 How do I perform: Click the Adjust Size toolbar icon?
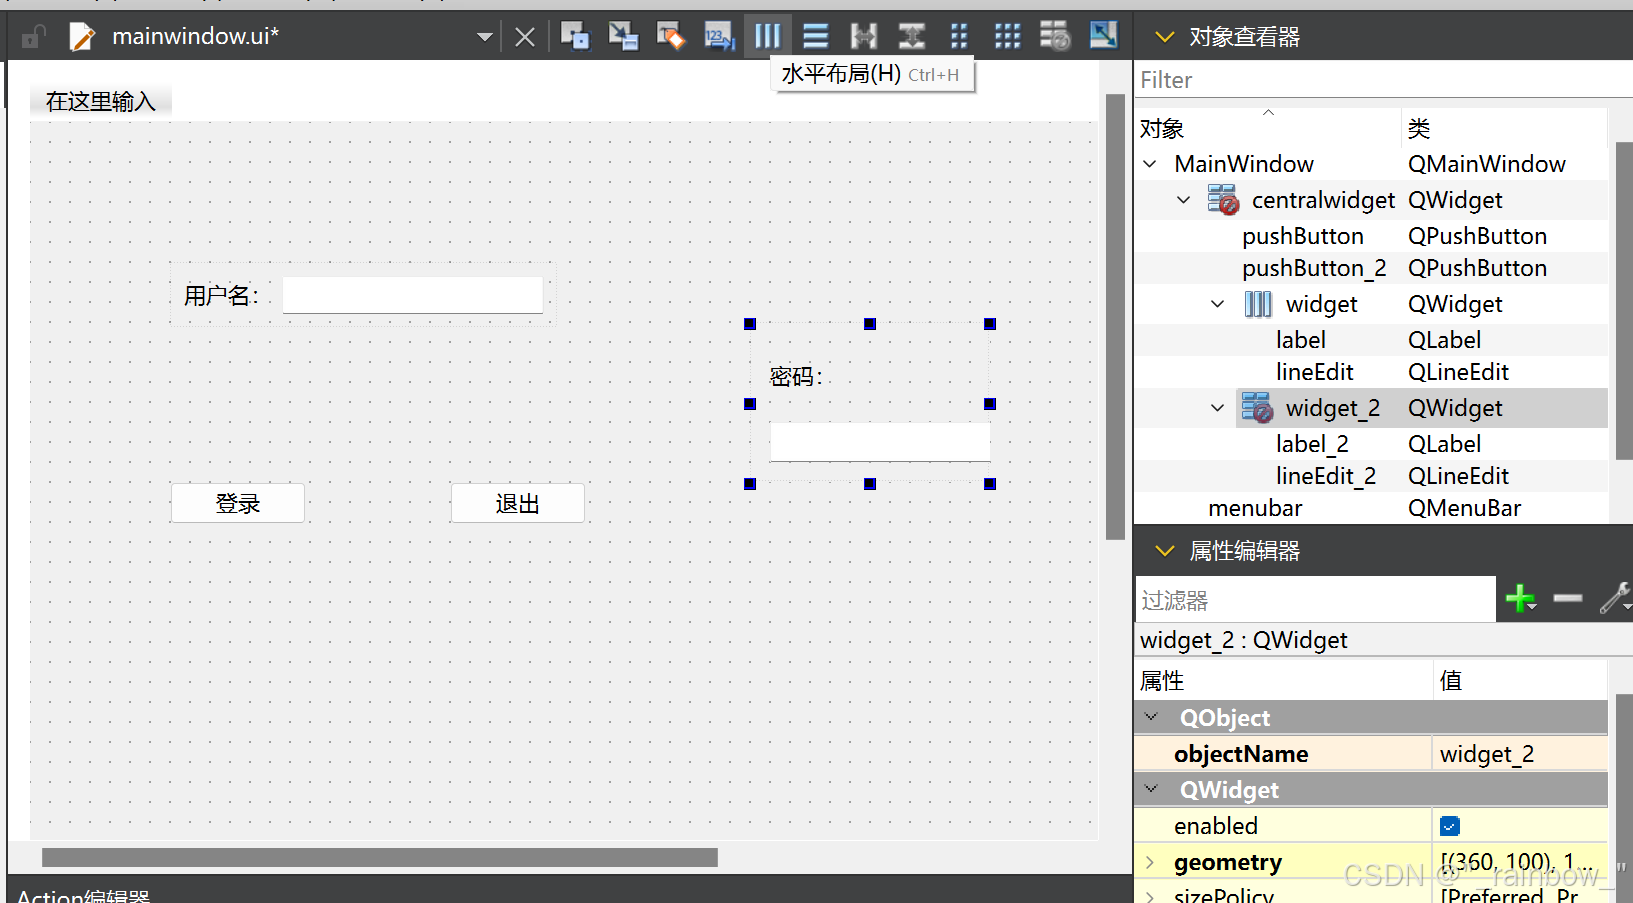[1103, 36]
